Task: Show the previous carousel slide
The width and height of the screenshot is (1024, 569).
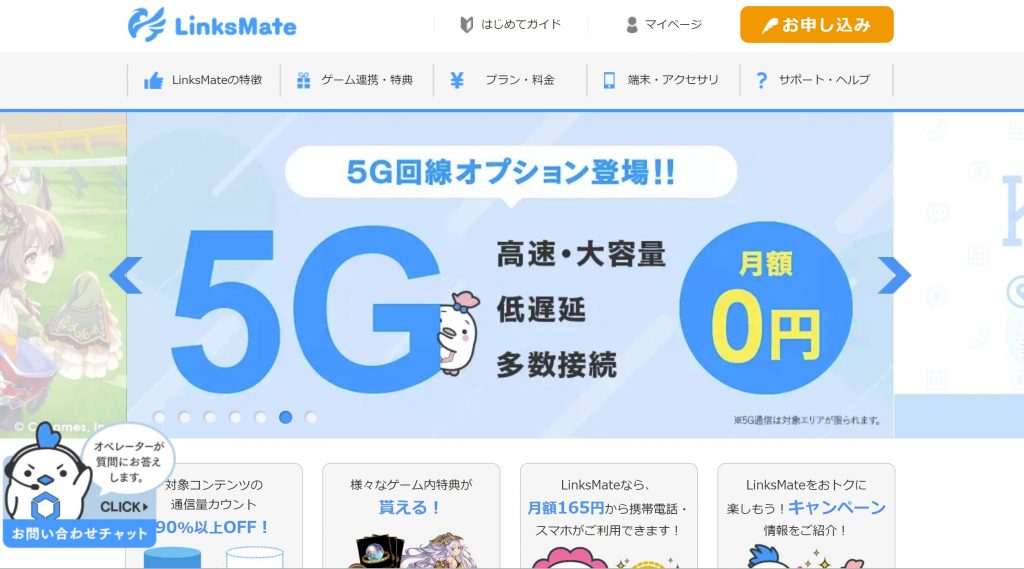Action: 125,275
